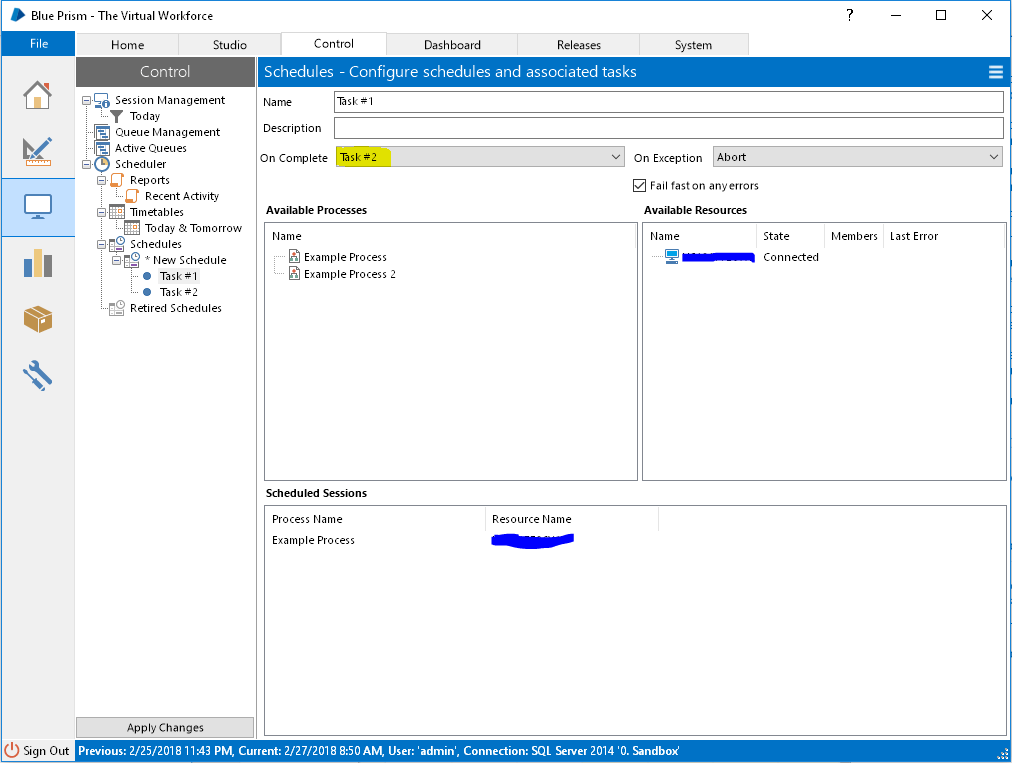The width and height of the screenshot is (1012, 763).
Task: Open the On Complete dropdown showing Task #2
Action: coord(618,157)
